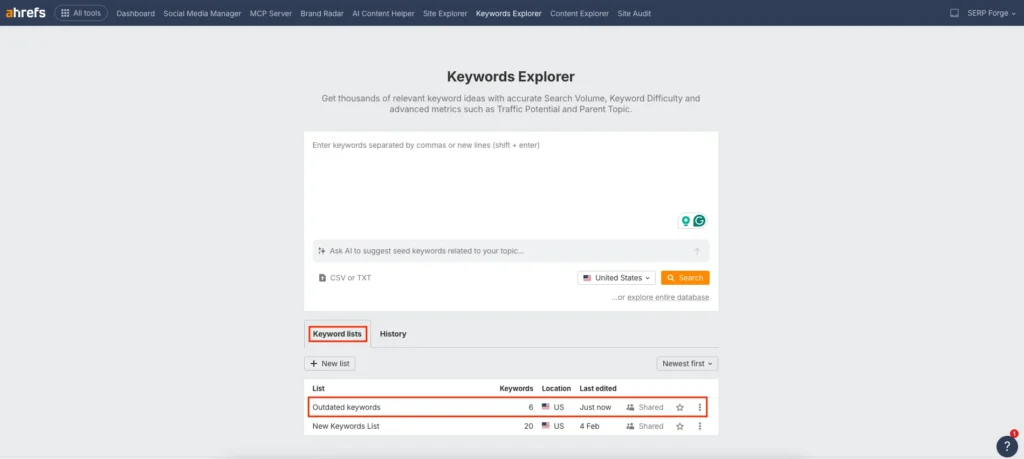Click the US flag in the New Keywords List row
The image size is (1024, 459).
(x=546, y=426)
